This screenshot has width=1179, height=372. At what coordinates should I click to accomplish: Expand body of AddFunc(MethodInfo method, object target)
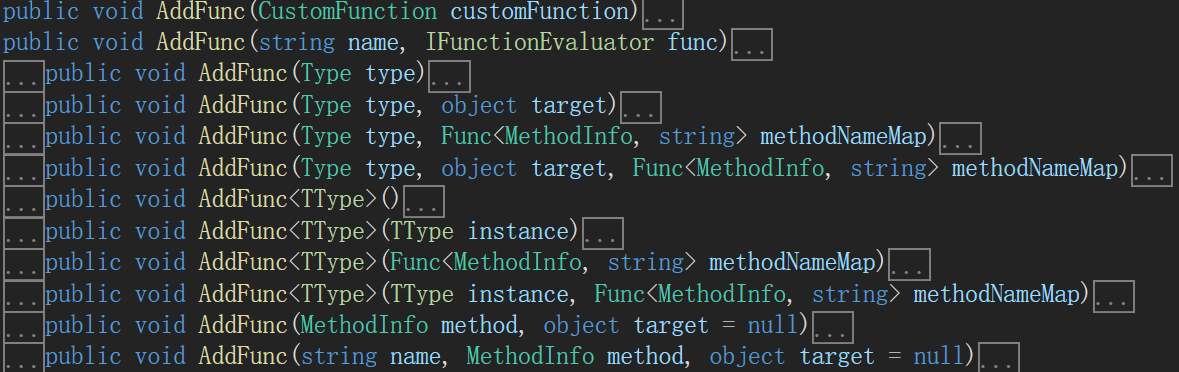[833, 327]
